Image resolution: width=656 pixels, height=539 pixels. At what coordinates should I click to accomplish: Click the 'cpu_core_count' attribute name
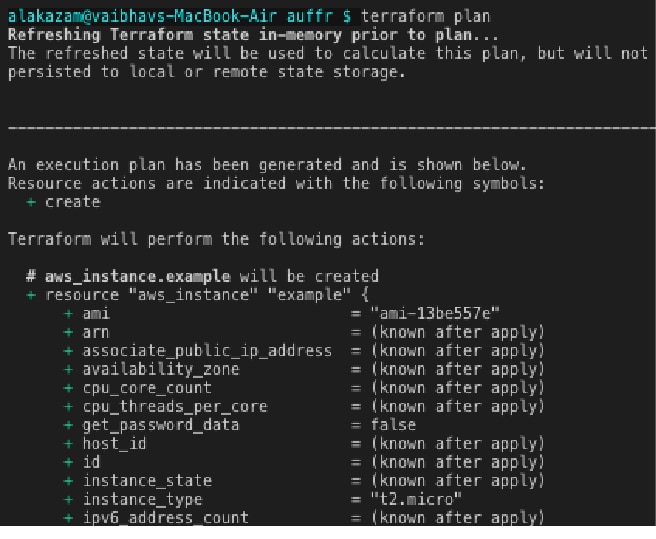coord(147,388)
